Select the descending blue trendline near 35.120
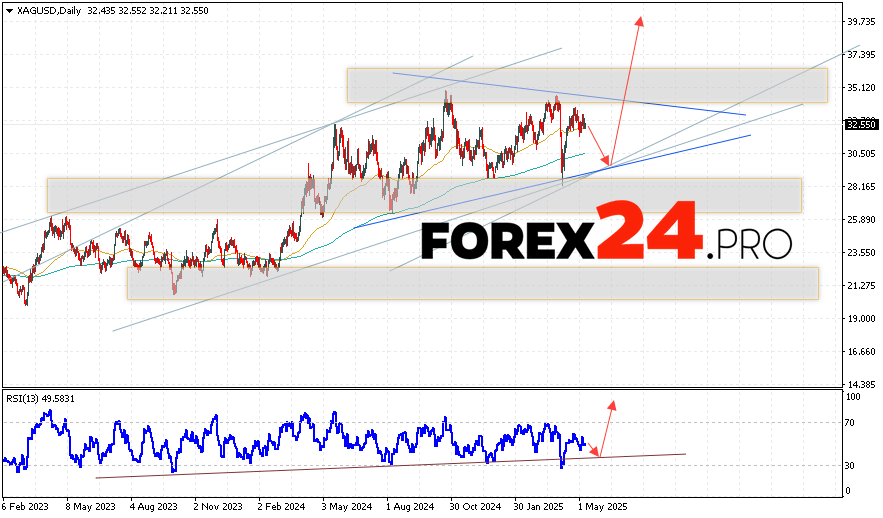Screen dimensions: 883x518 569,94
